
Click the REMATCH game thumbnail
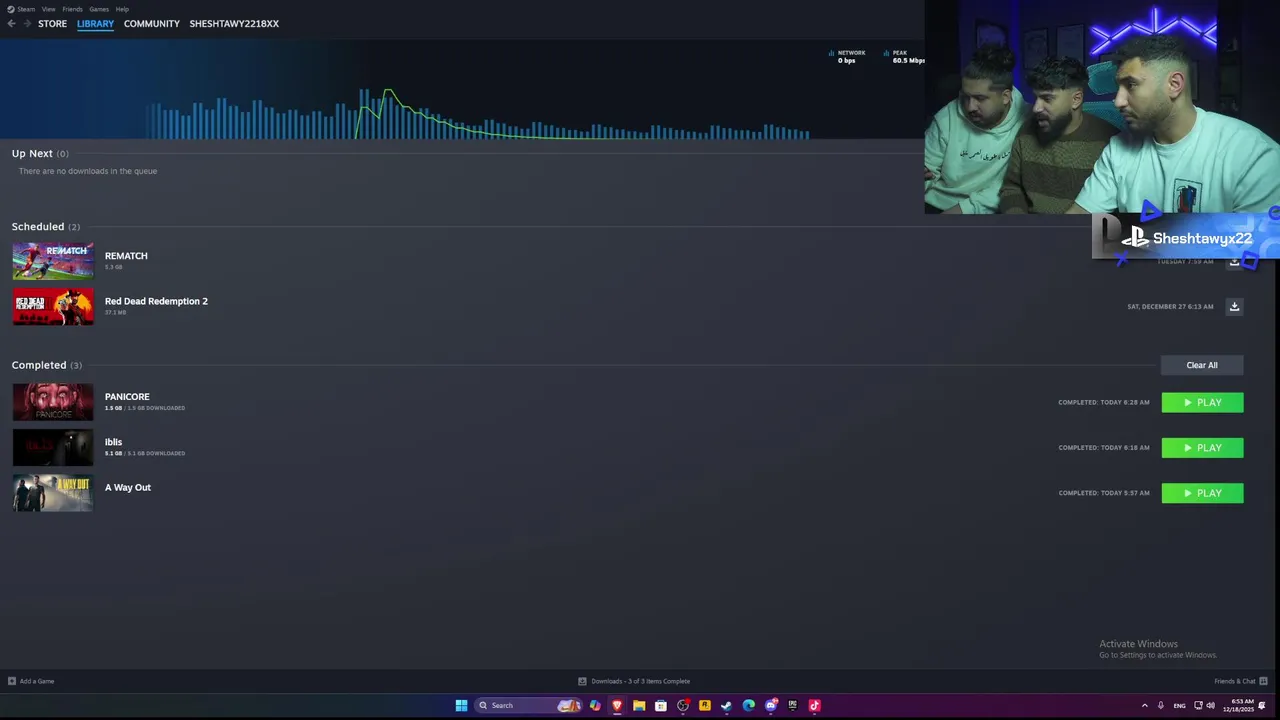tap(53, 261)
